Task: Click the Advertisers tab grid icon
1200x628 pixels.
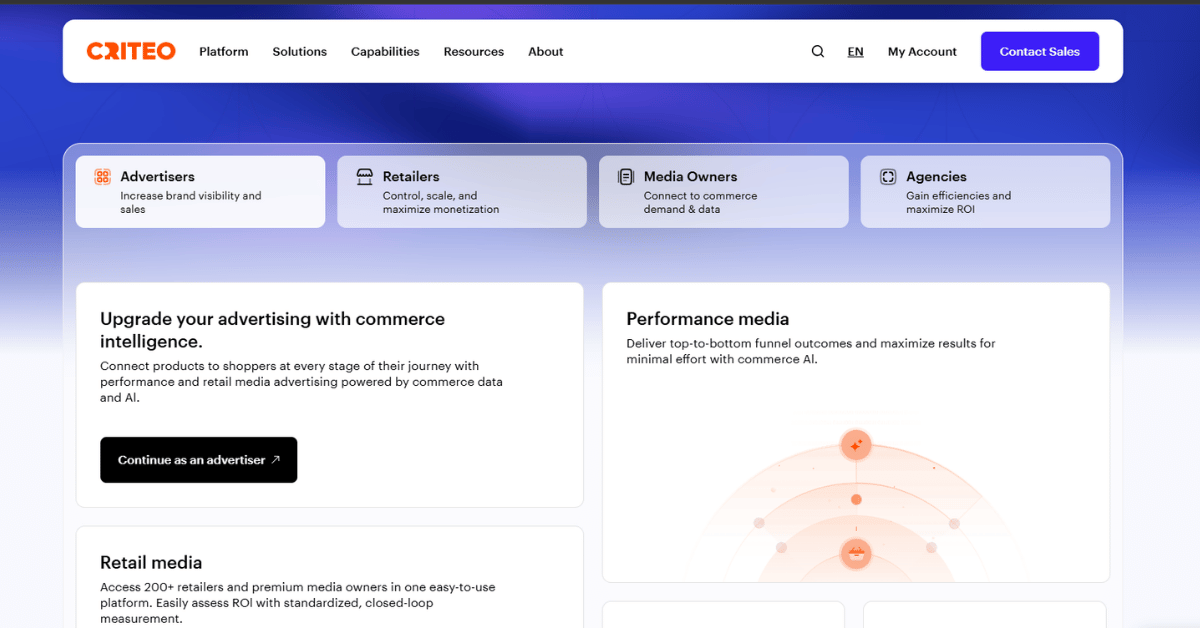Action: 102,177
